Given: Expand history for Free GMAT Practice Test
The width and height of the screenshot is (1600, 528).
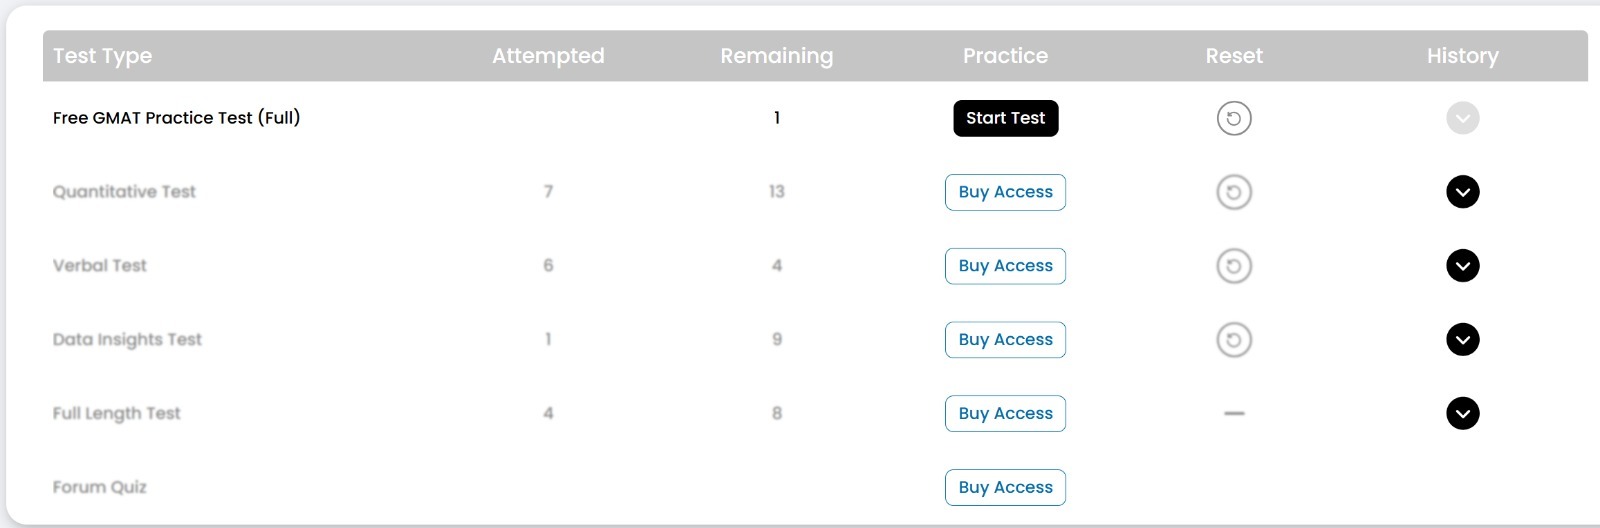Looking at the screenshot, I should pos(1463,118).
